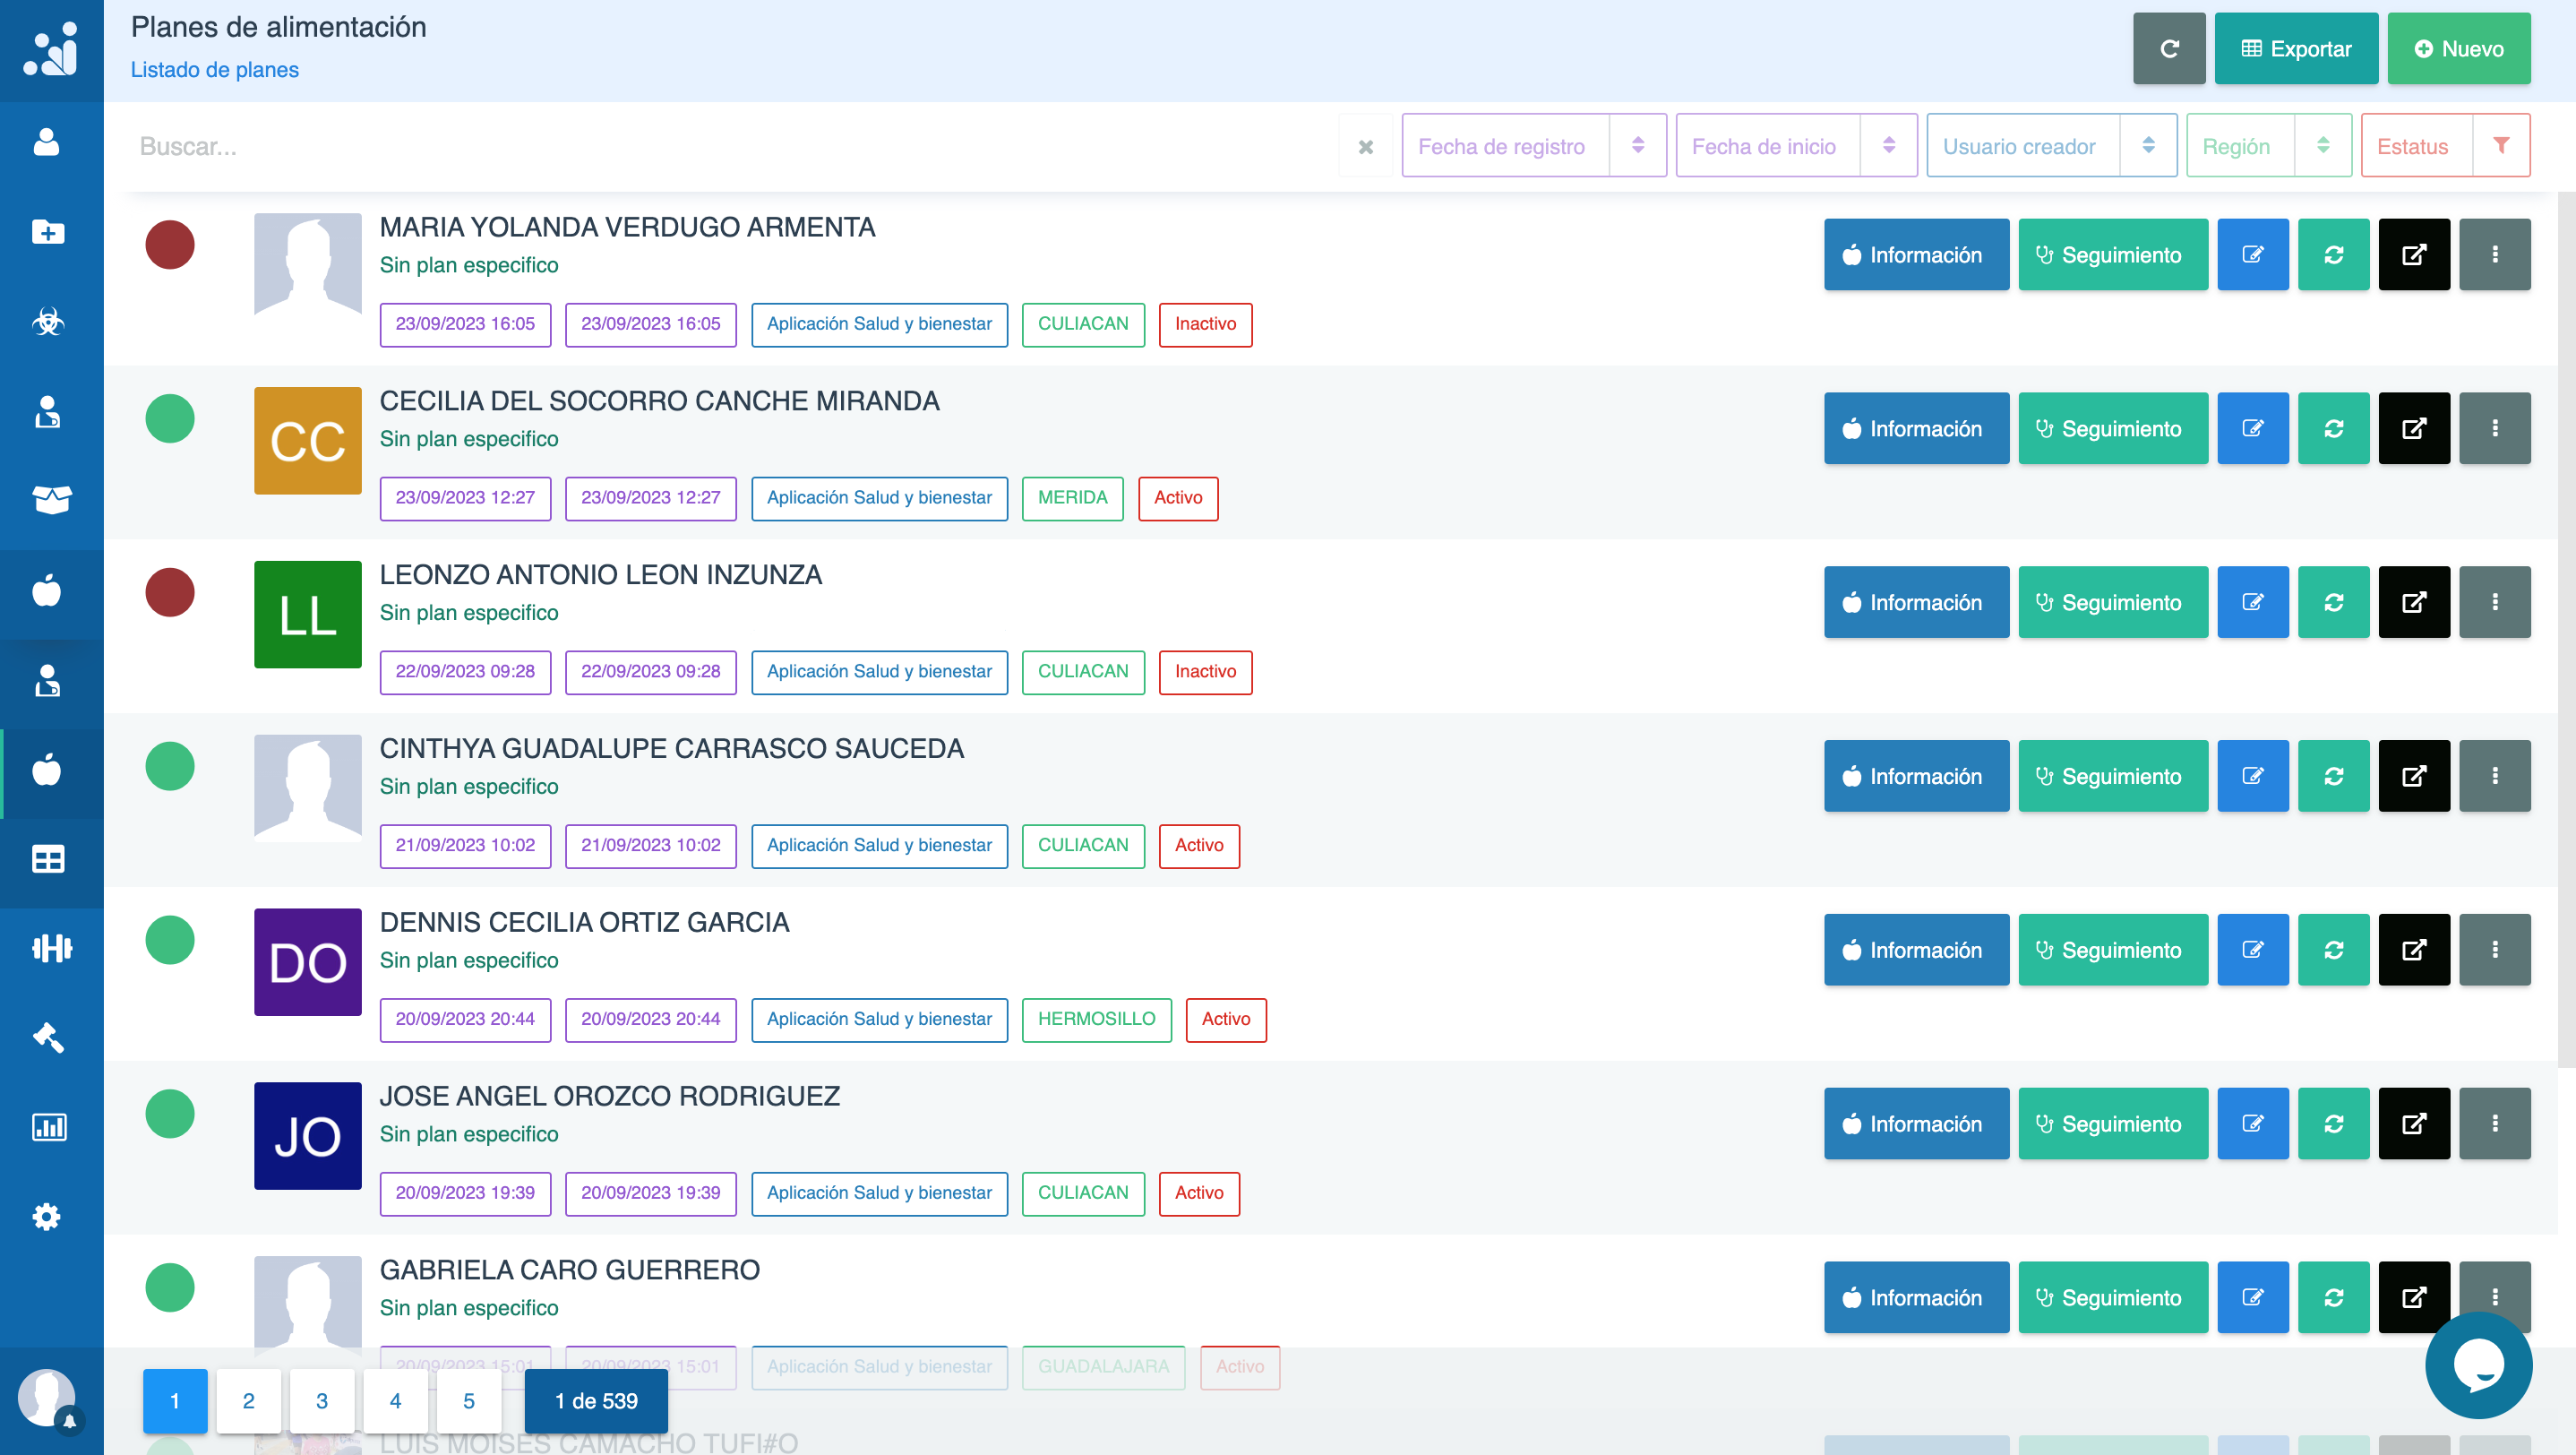
Task: Edit Maria Yolanda Verdugo Armenta's plan
Action: coord(2252,255)
